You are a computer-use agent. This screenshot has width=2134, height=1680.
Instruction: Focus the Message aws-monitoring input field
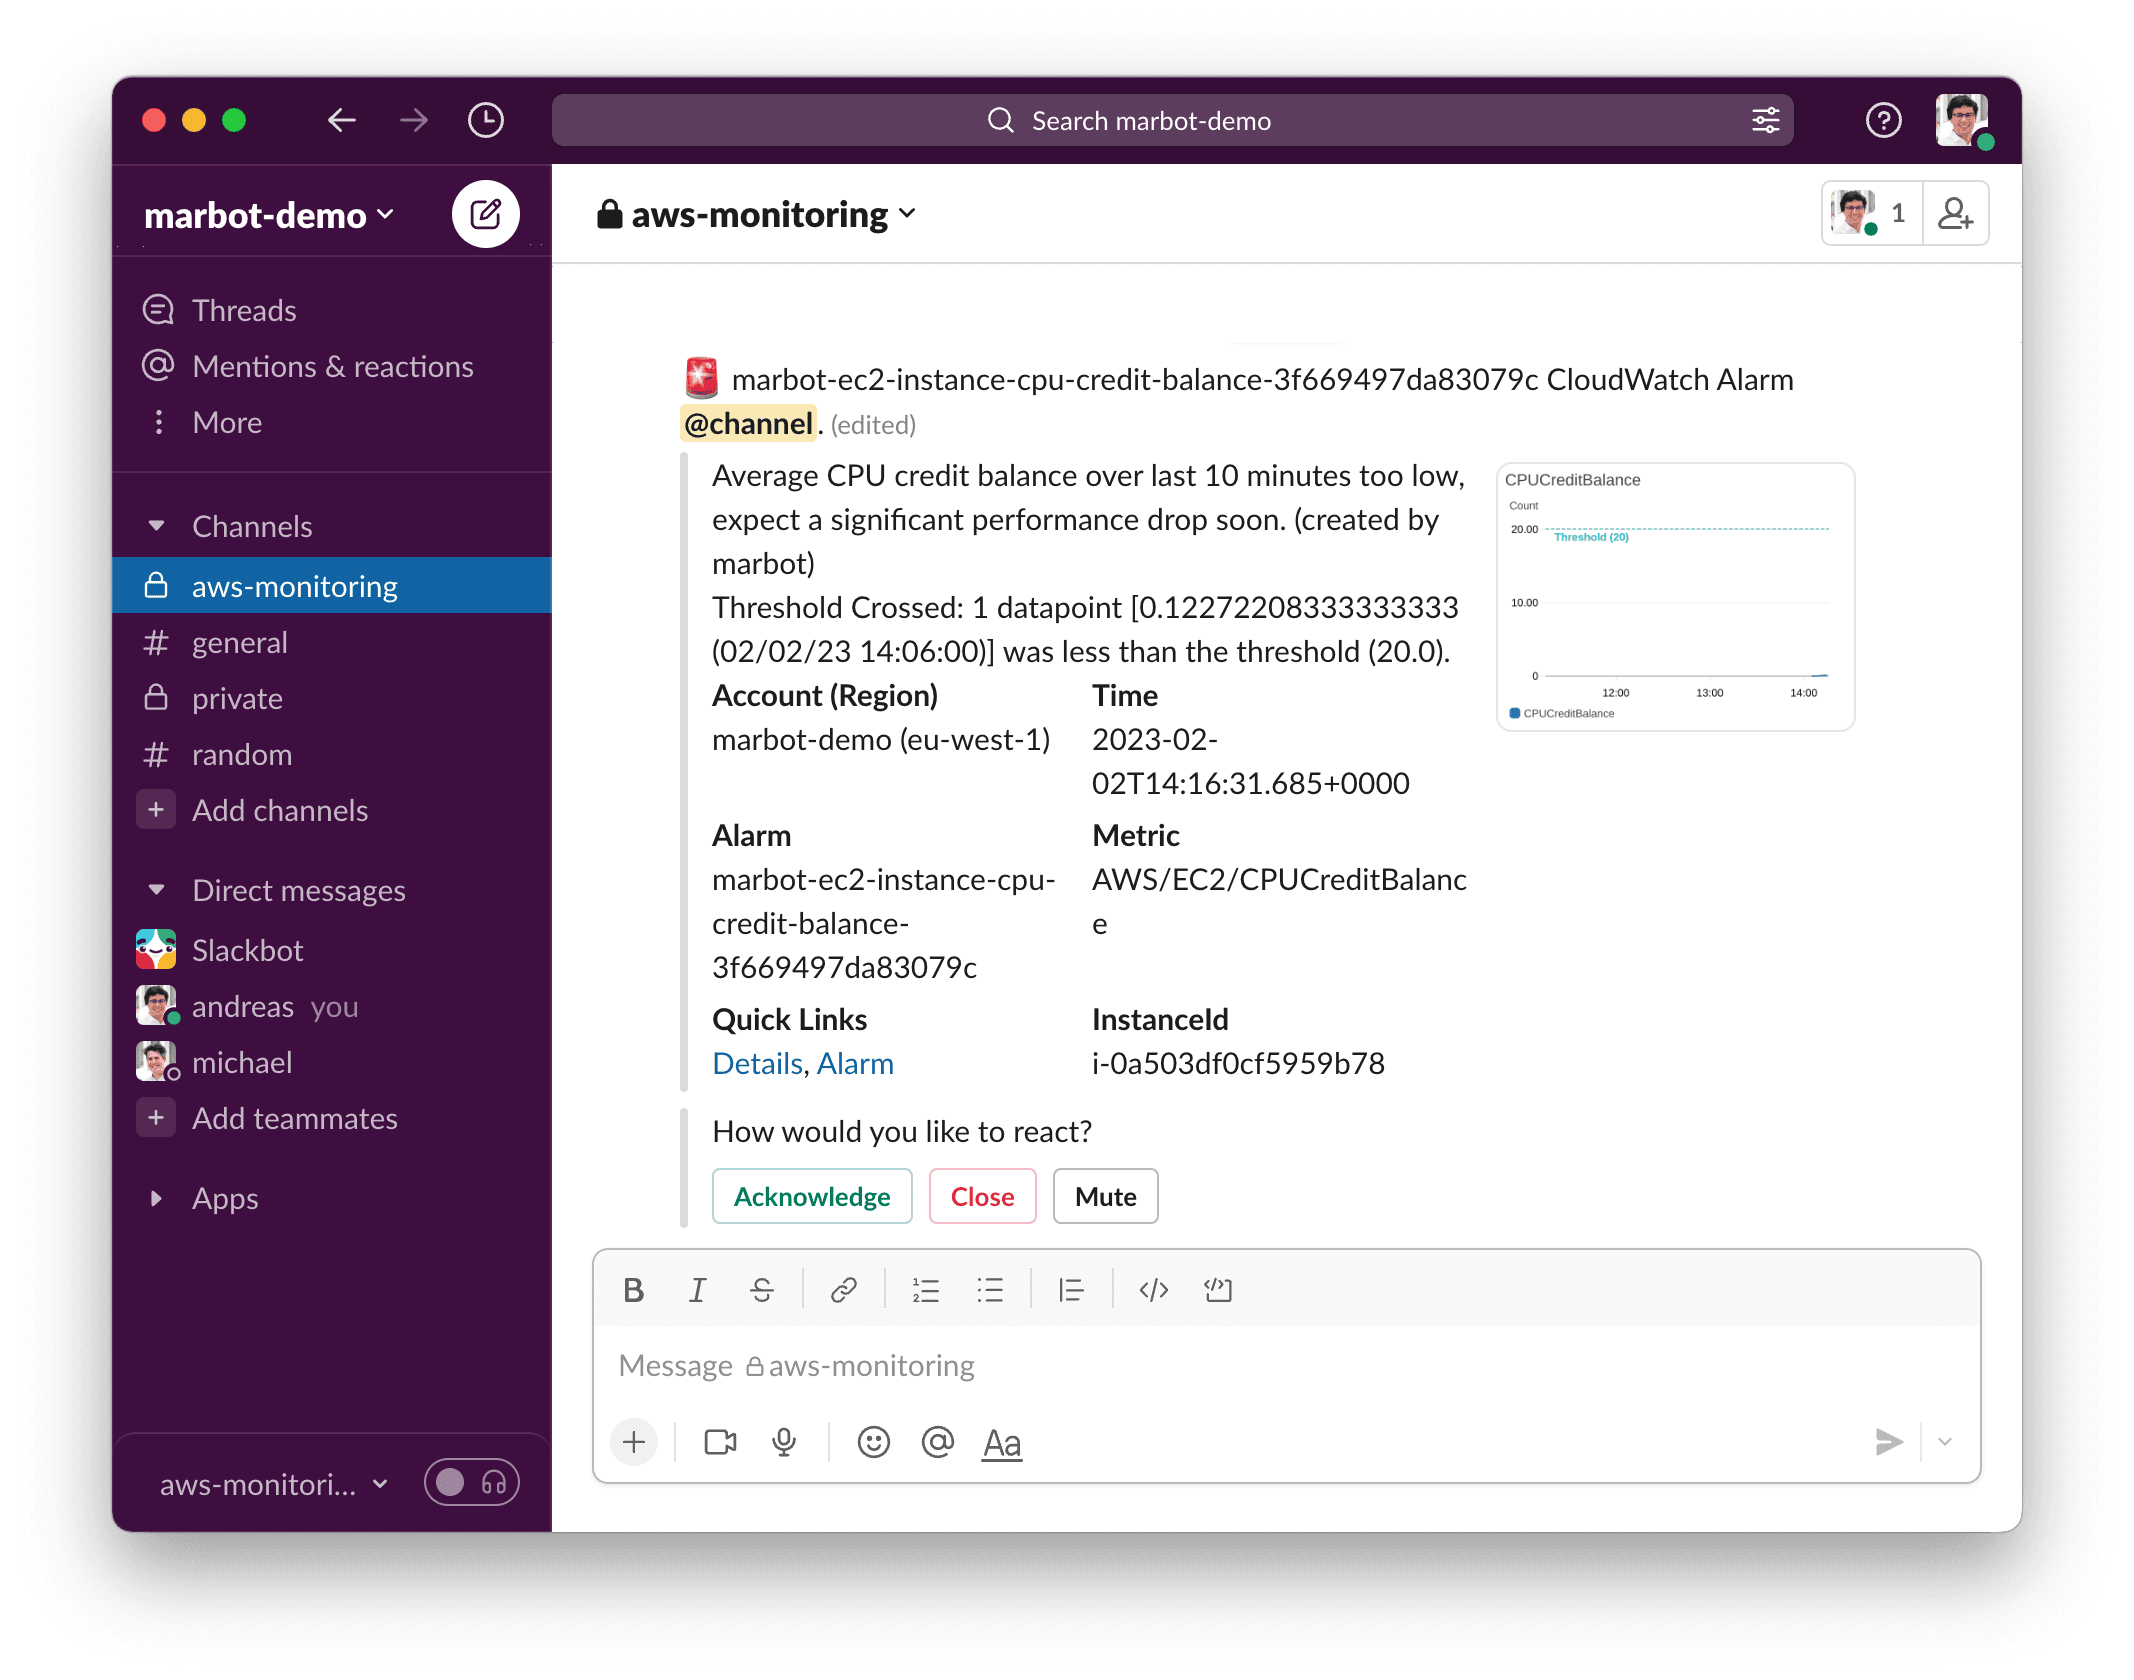point(1286,1366)
